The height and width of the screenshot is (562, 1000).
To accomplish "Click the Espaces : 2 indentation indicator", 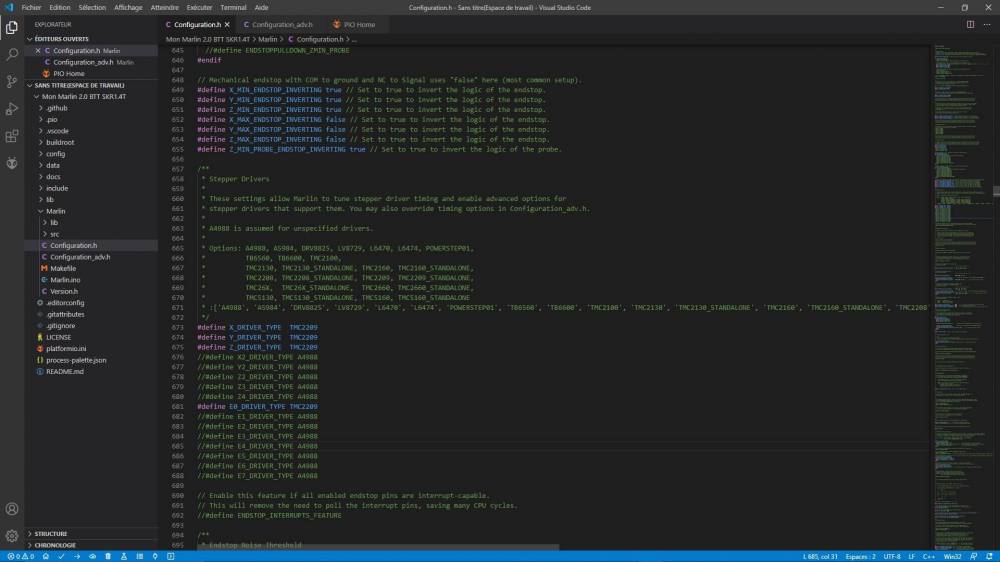I will pos(860,557).
